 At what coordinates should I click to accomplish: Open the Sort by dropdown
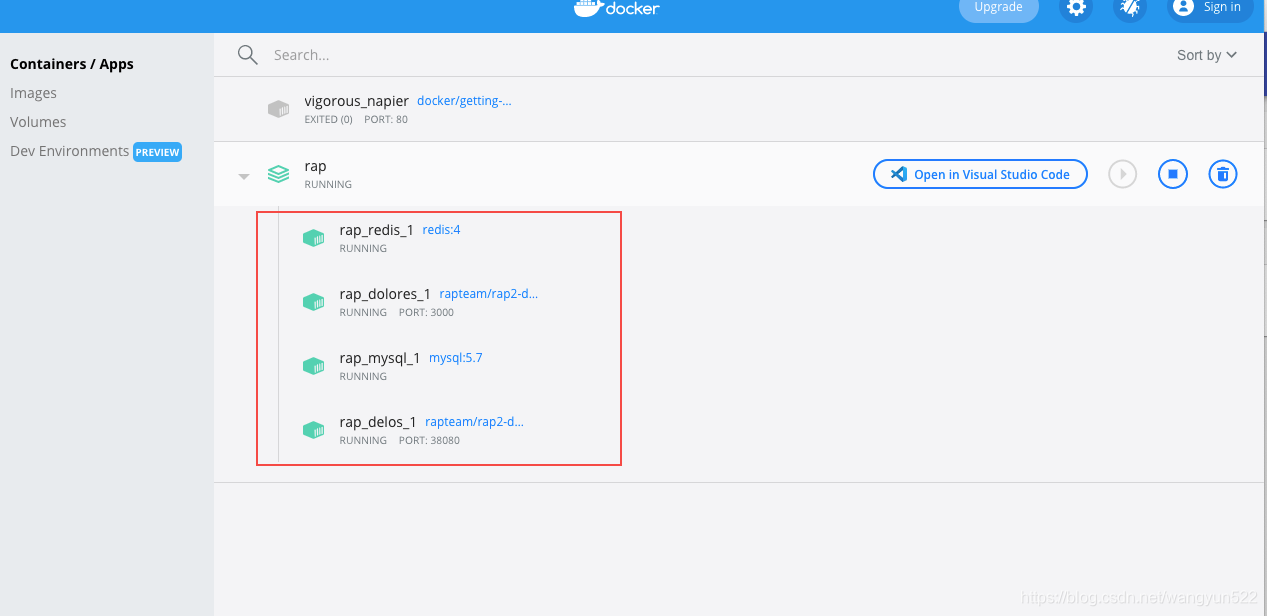[1207, 55]
